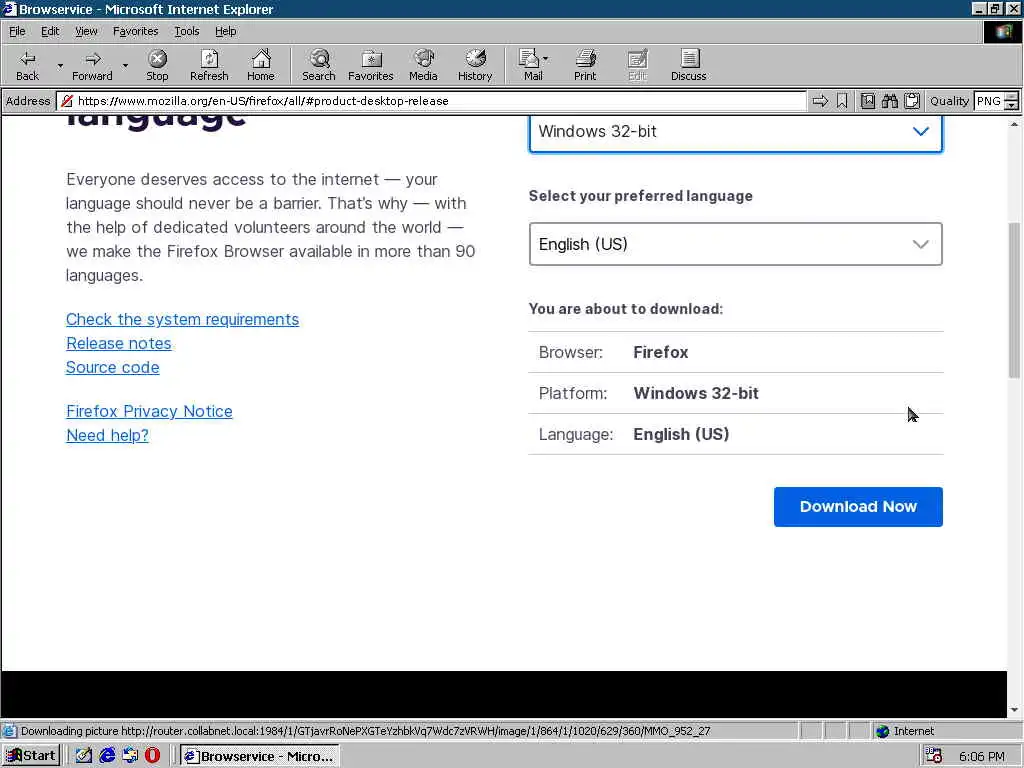Click the desktop quick launch icon left of Opera

[x=130, y=756]
